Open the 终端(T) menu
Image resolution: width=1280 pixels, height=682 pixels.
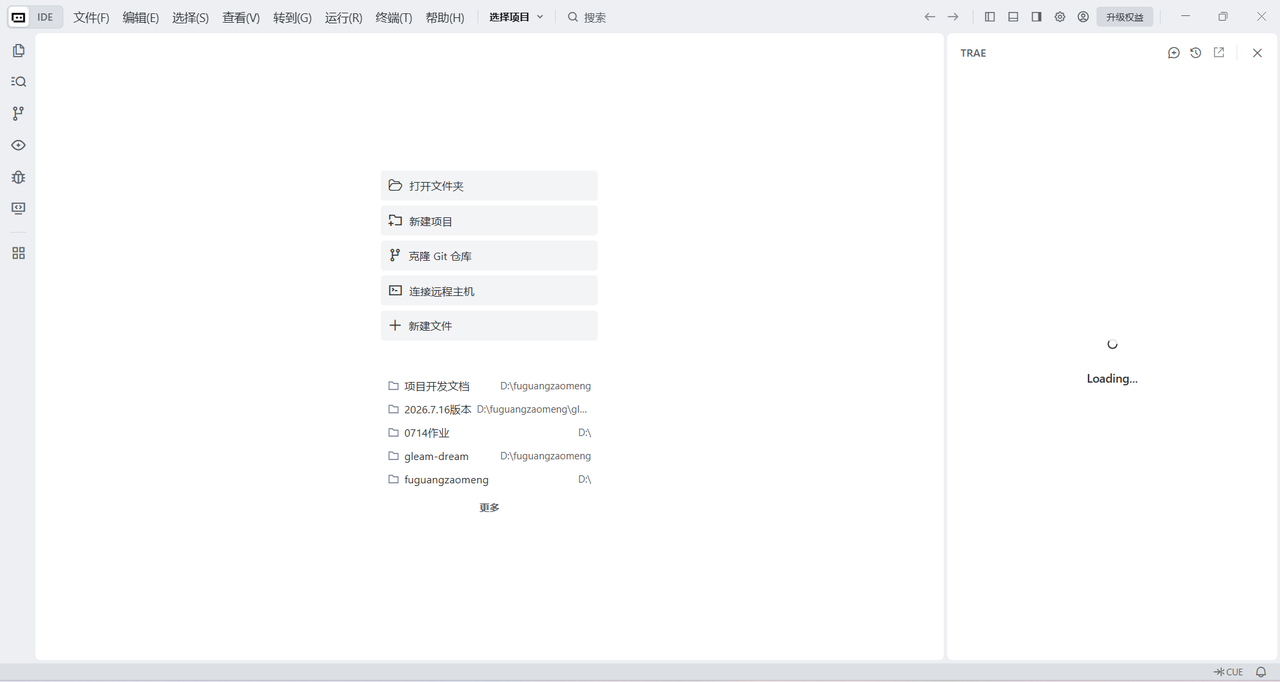click(394, 18)
